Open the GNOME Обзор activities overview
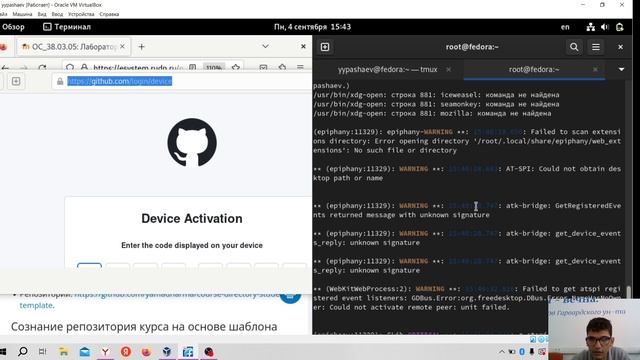The image size is (640, 360). 13,27
